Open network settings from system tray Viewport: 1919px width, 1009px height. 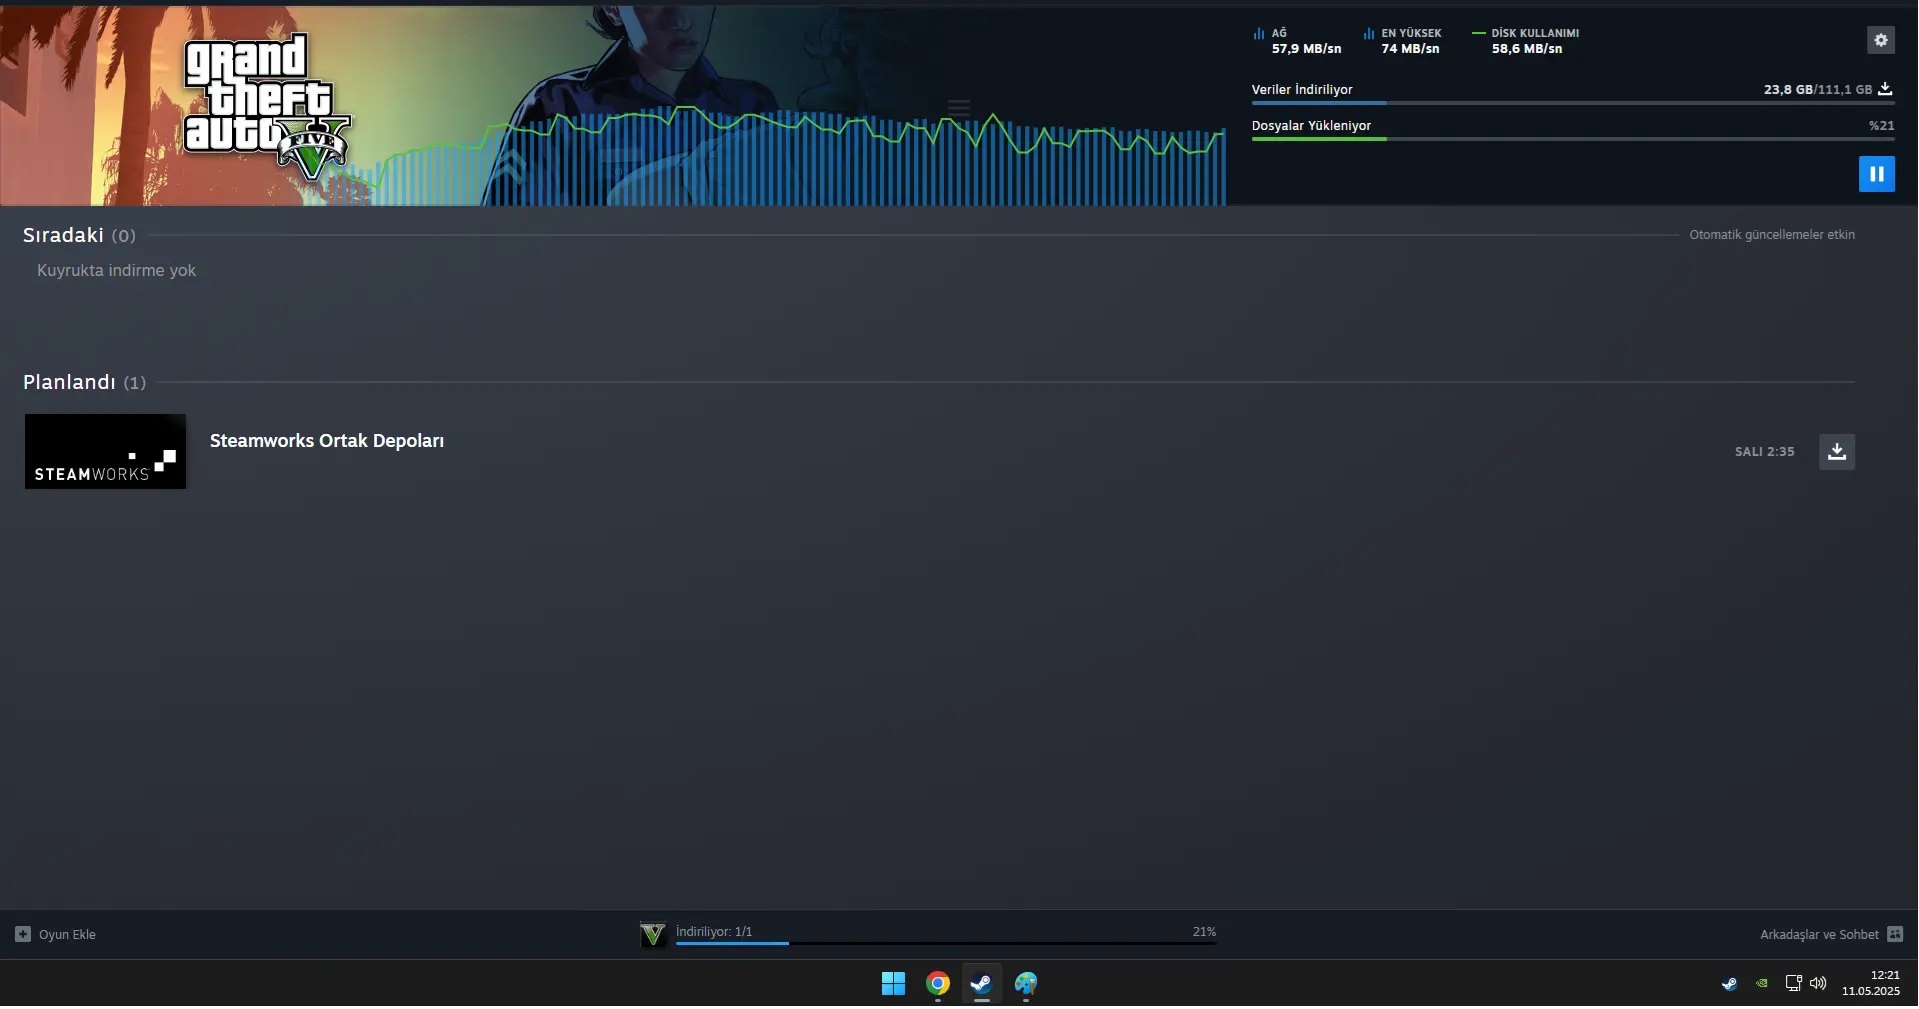click(1794, 983)
